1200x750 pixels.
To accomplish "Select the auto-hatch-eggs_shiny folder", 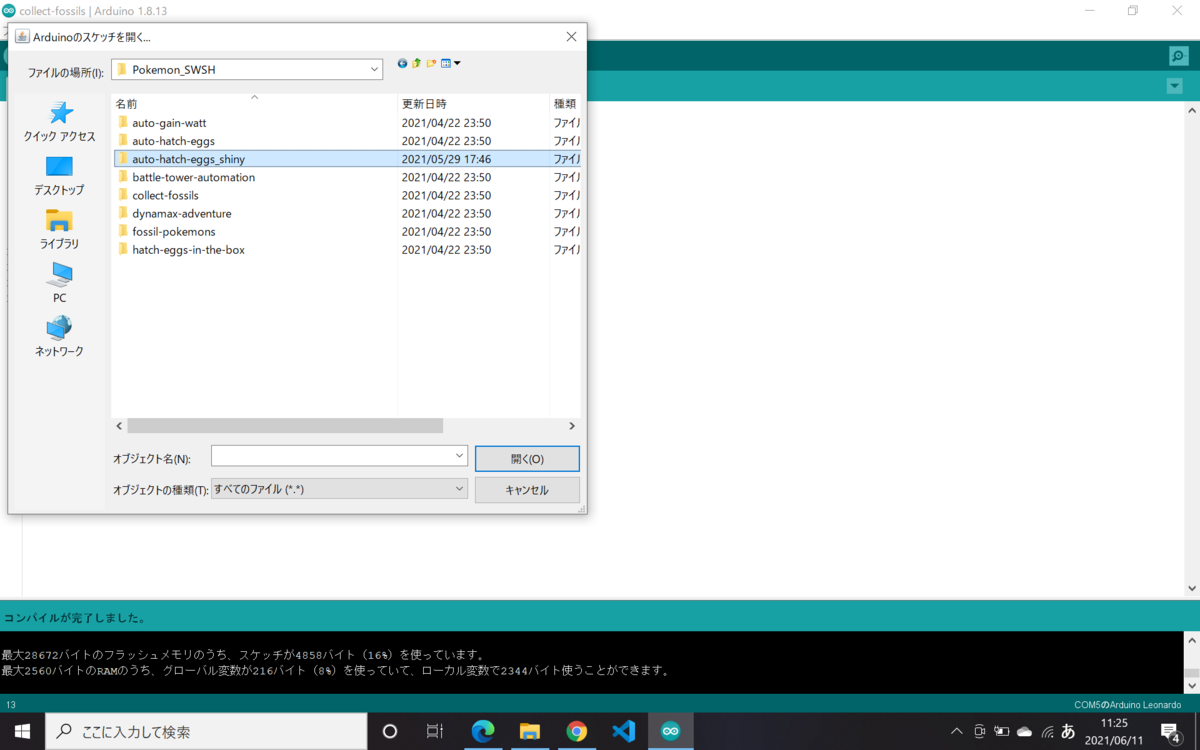I will [188, 159].
